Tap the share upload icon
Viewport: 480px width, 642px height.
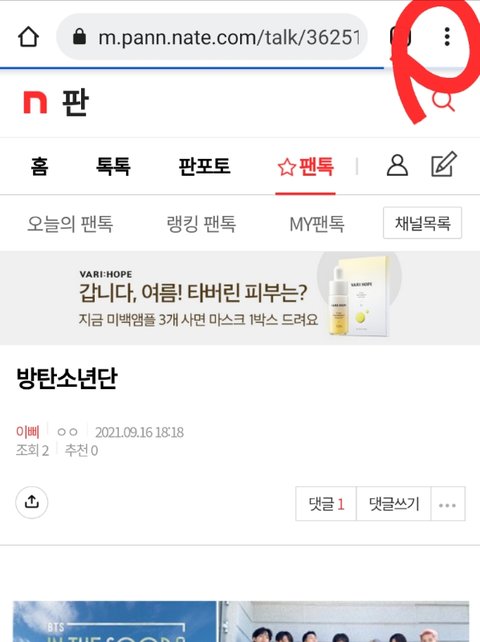(32, 502)
